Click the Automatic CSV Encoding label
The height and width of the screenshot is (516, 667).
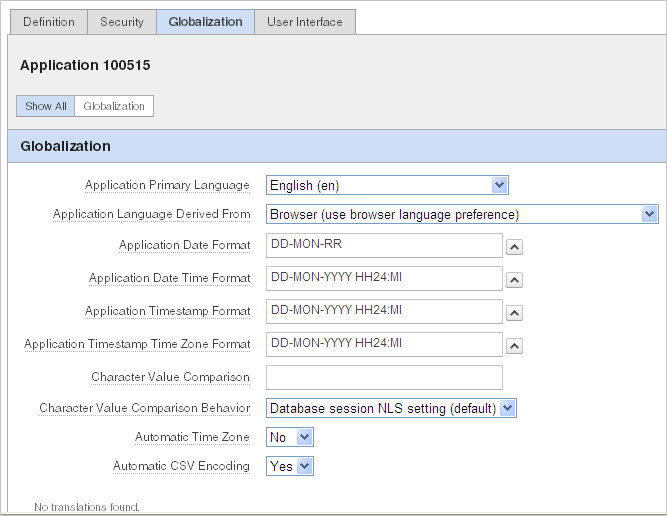182,466
